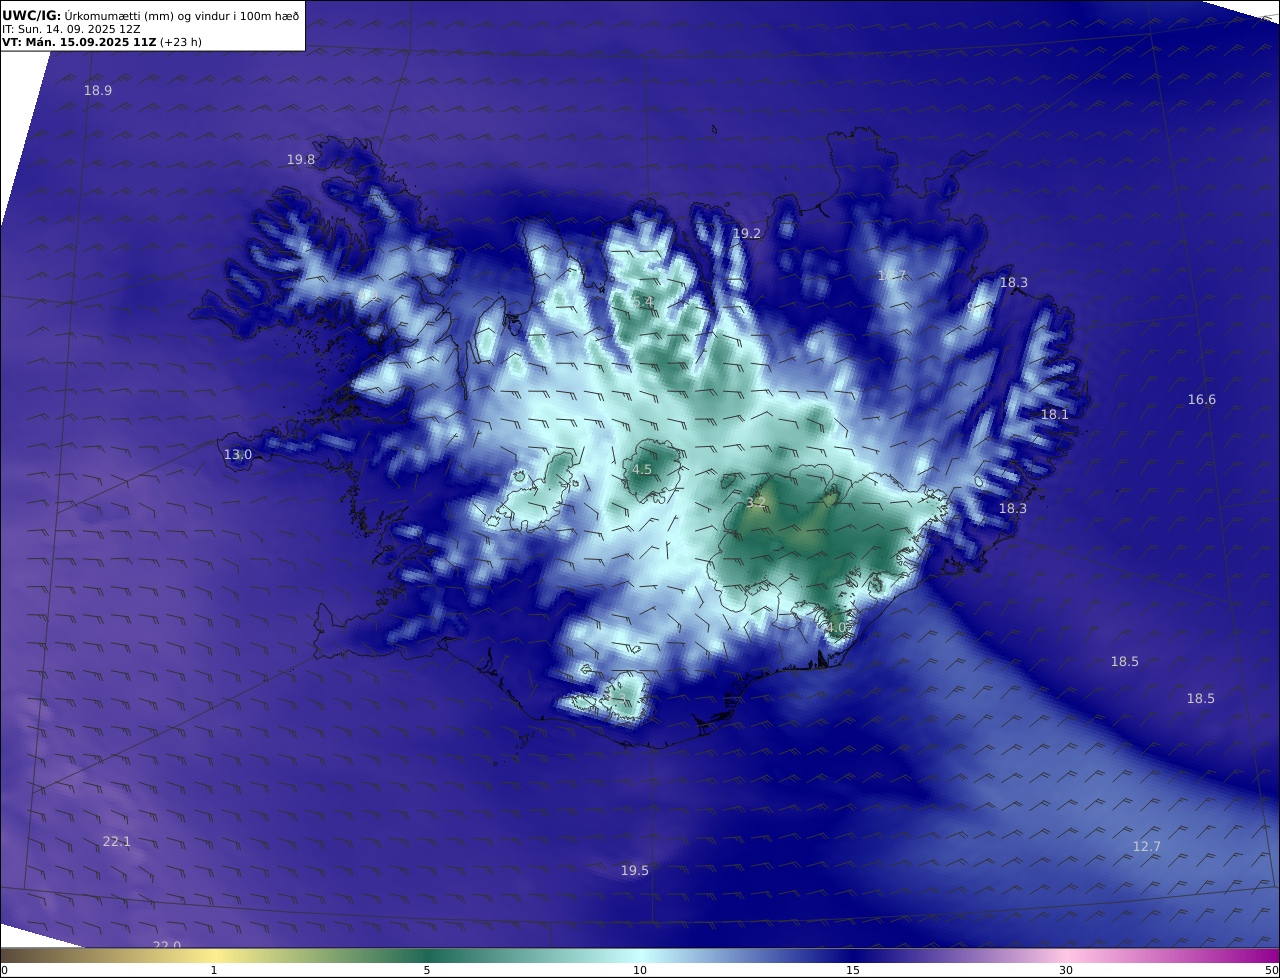This screenshot has height=978, width=1280.
Task: Click the VT: Mán. 15.09.2025 11Z text
Action: coord(79,42)
